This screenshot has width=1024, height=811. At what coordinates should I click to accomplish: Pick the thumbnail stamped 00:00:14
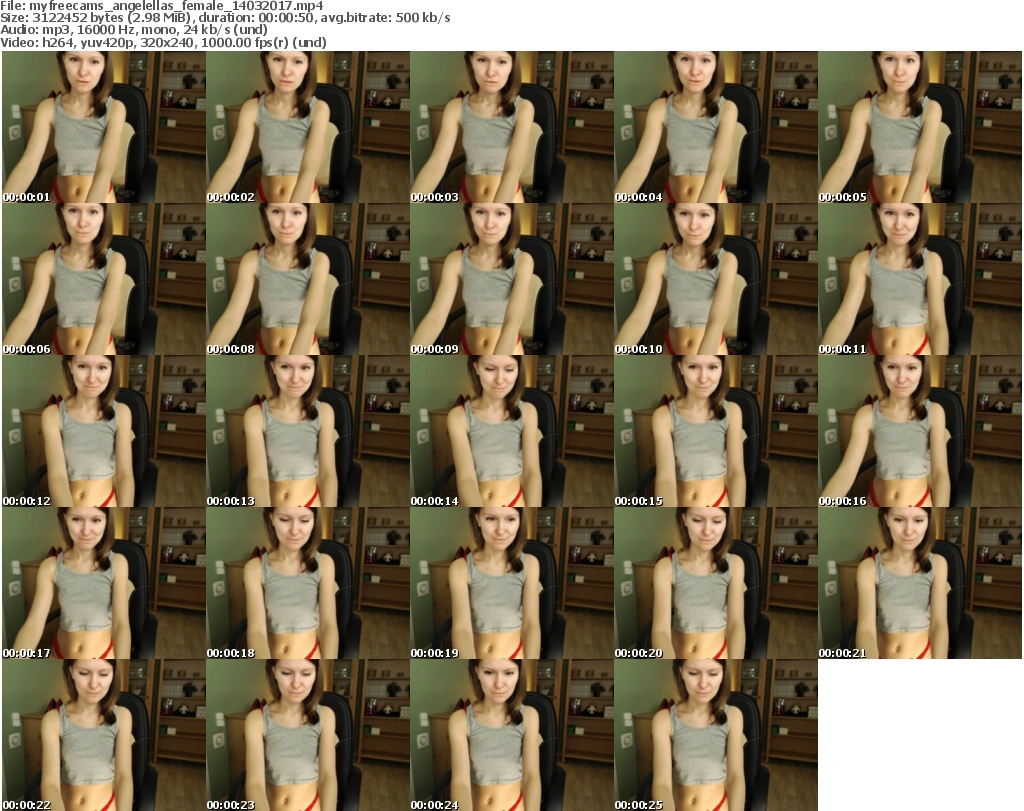click(512, 432)
